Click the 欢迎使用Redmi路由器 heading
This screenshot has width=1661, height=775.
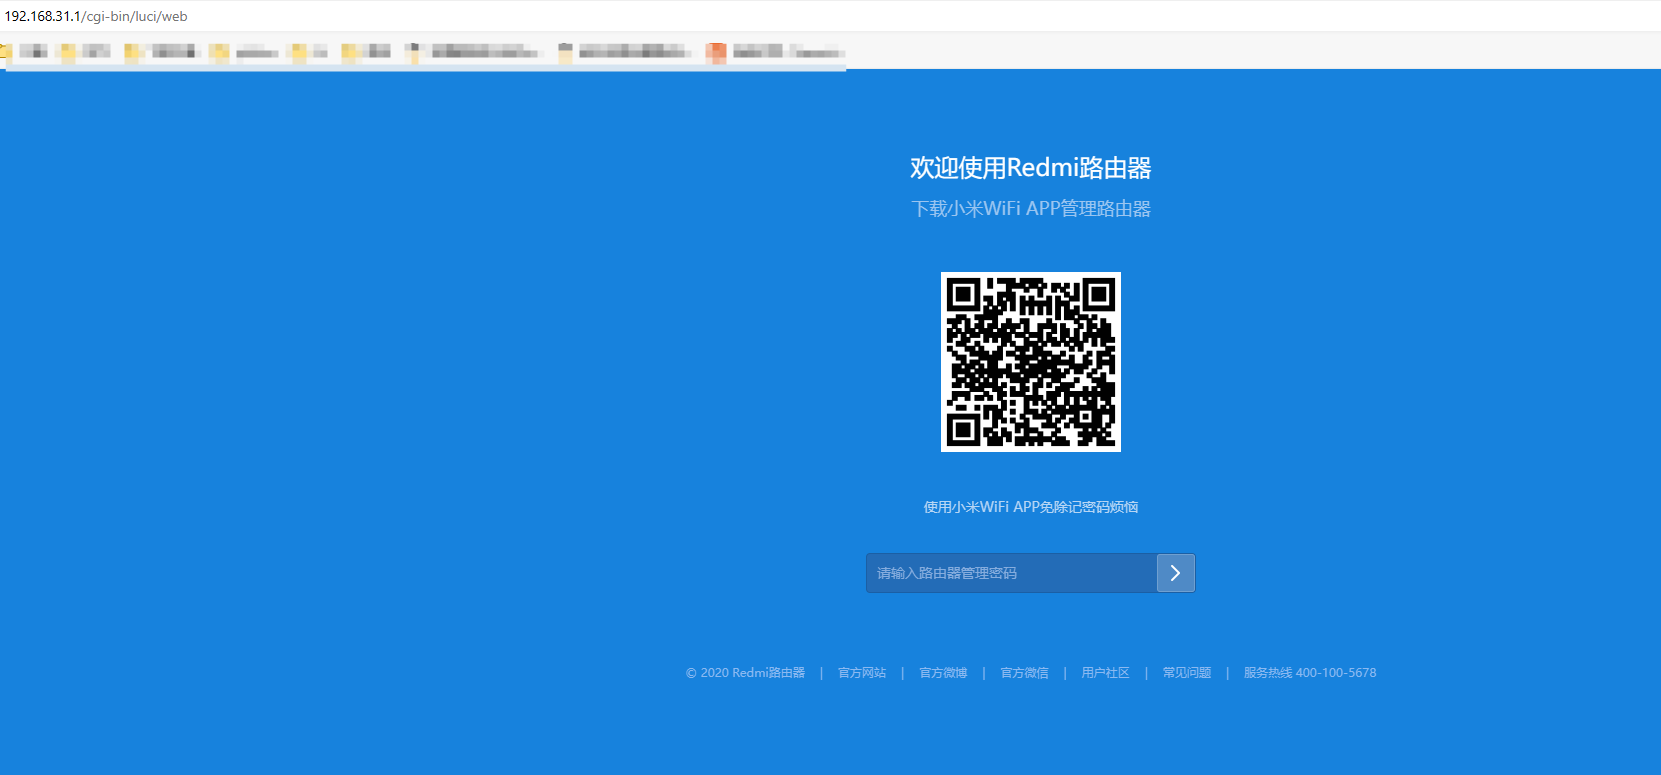(1031, 168)
